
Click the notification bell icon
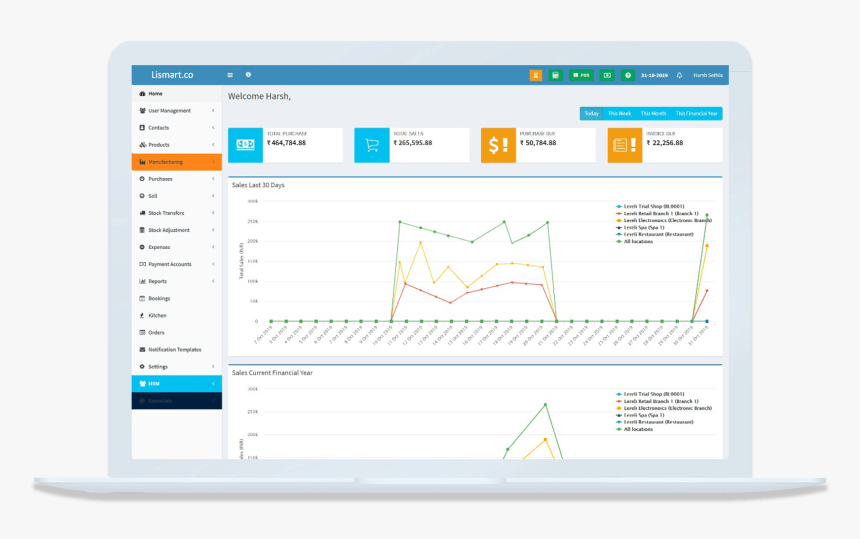(679, 75)
